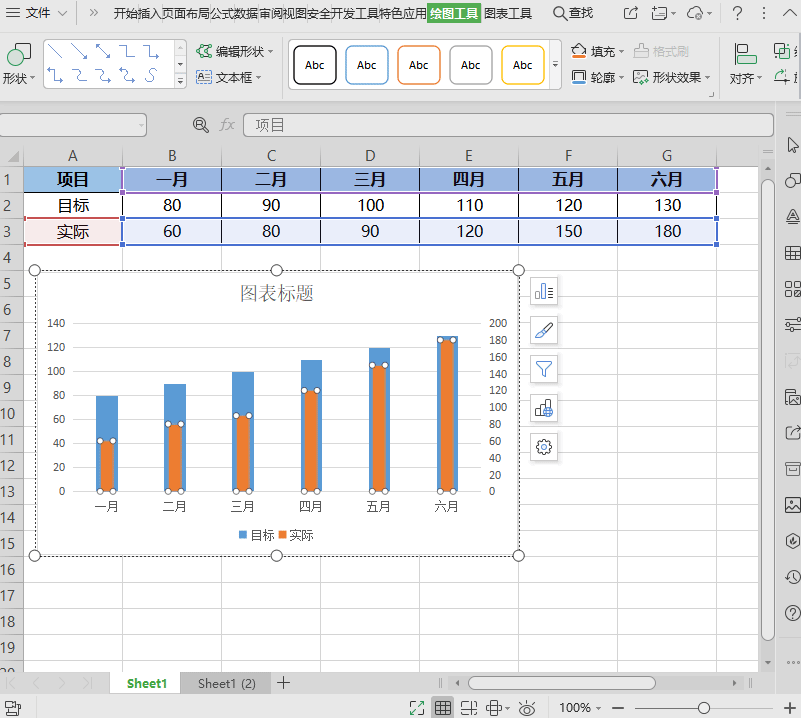Switch to the 开发工具 ribbon tab
This screenshot has height=718, width=801.
(354, 13)
